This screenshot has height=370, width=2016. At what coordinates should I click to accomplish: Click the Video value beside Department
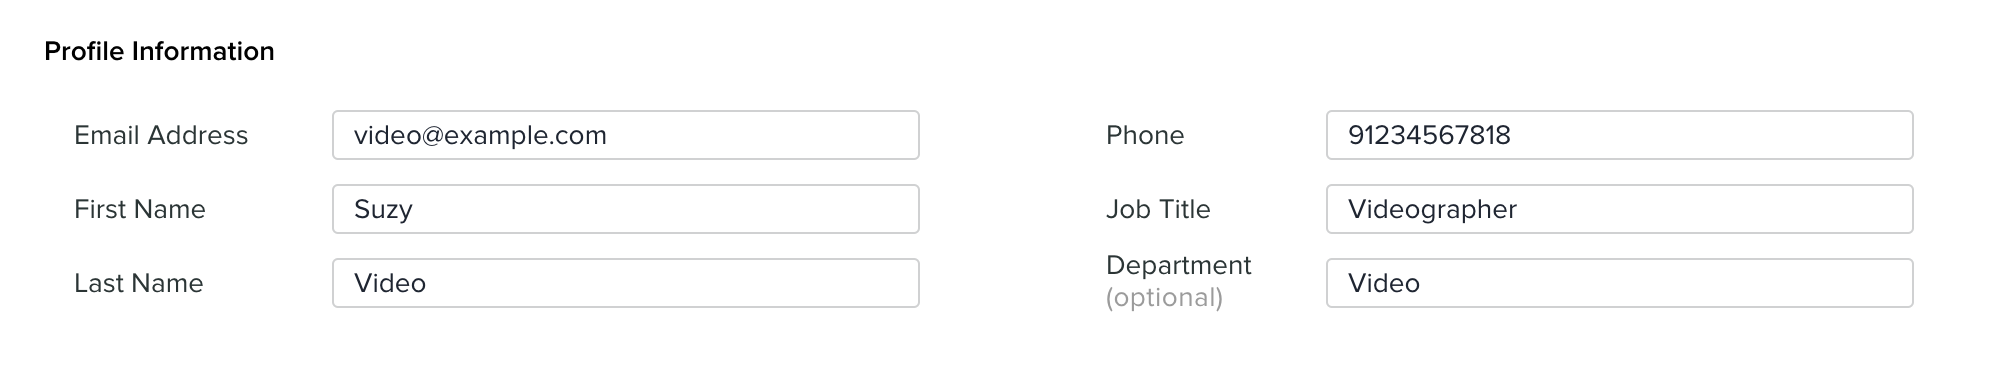point(1384,283)
